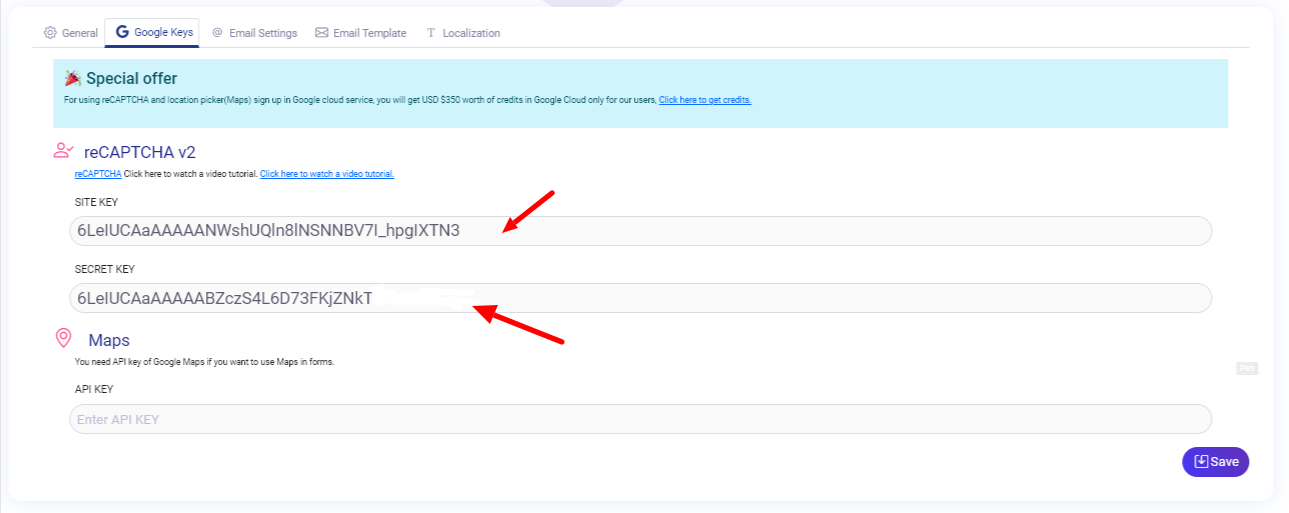This screenshot has height=513, width=1289.
Task: Click into the SECRET KEY field
Action: tap(640, 298)
